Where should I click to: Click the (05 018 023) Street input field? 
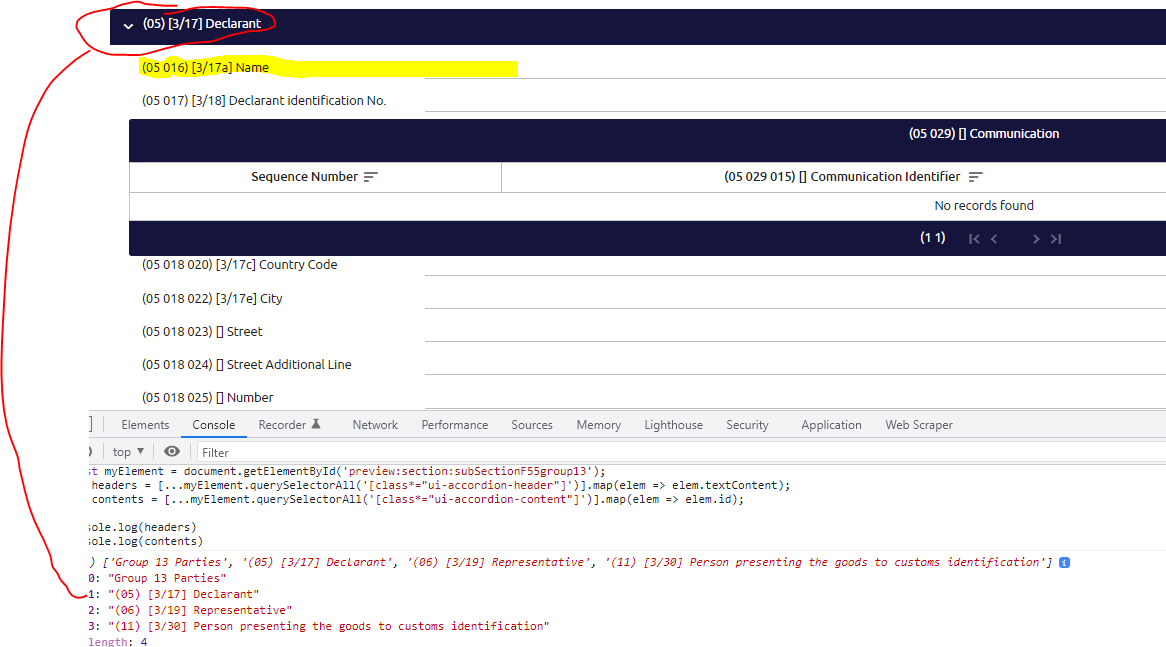pyautogui.click(x=795, y=331)
